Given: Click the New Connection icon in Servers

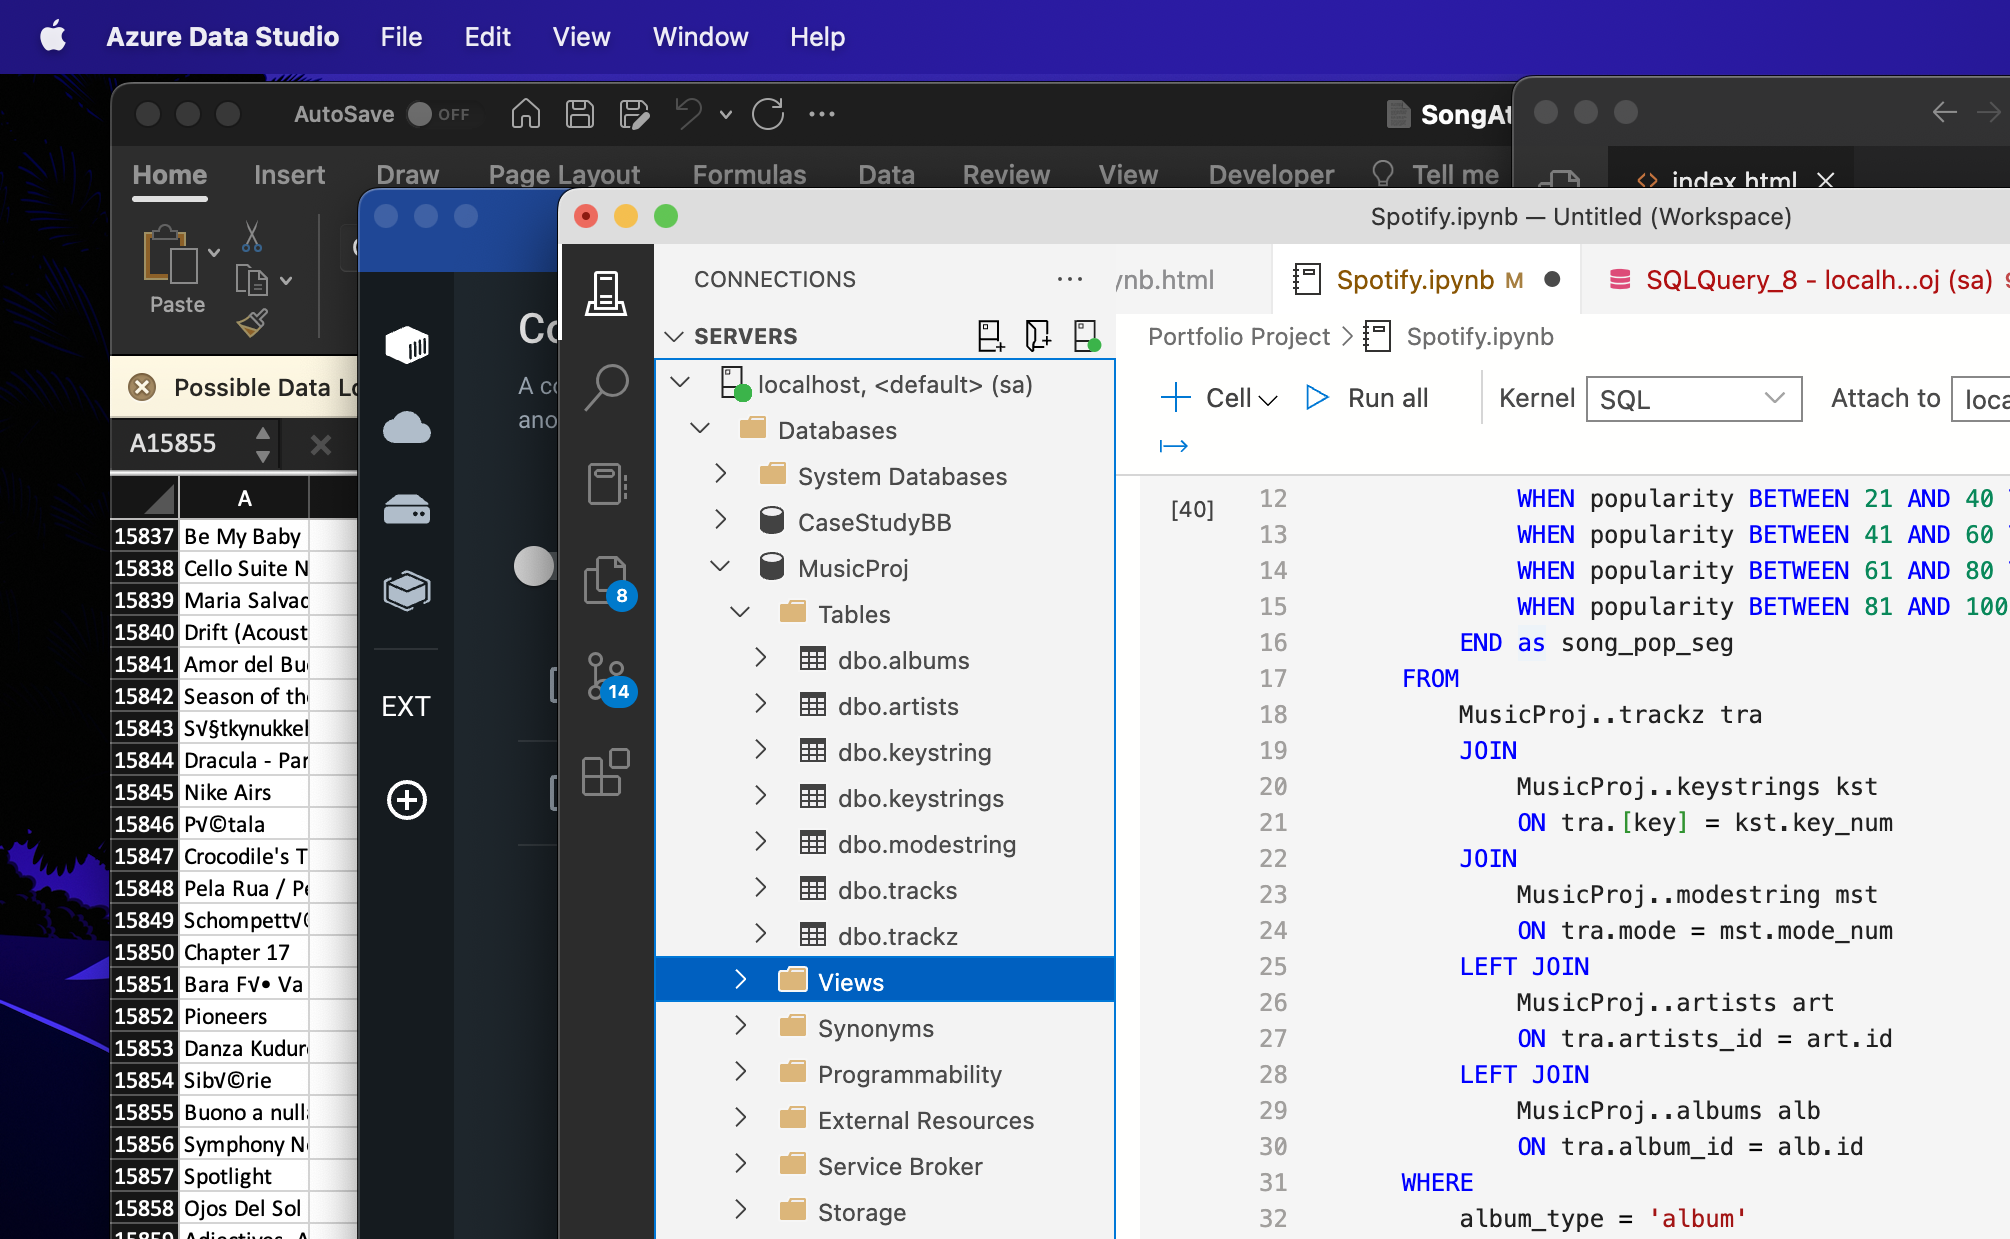Looking at the screenshot, I should (990, 336).
